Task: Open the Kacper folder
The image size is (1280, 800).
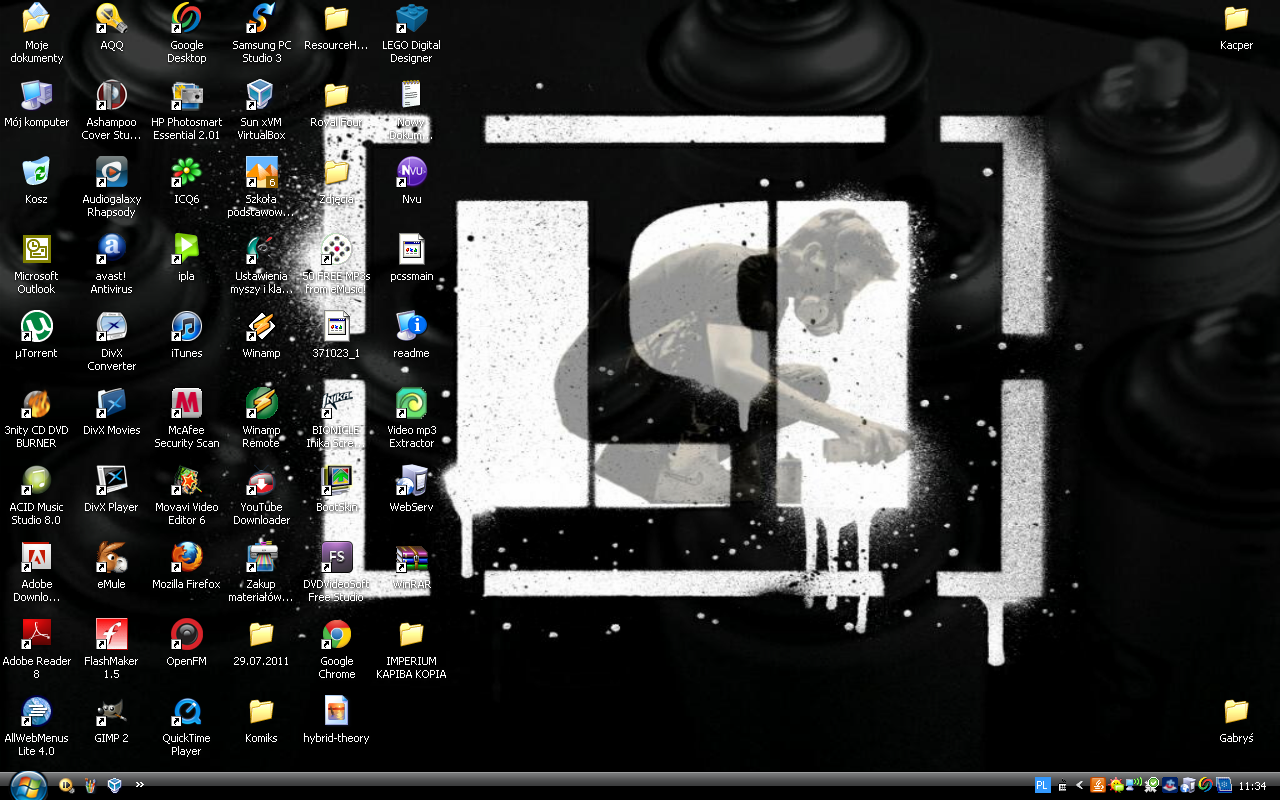Action: pos(1236,27)
